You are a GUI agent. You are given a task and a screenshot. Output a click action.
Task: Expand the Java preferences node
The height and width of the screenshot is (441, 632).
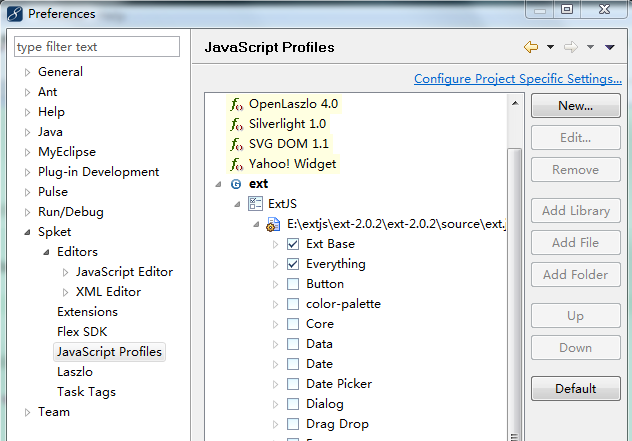tap(27, 132)
